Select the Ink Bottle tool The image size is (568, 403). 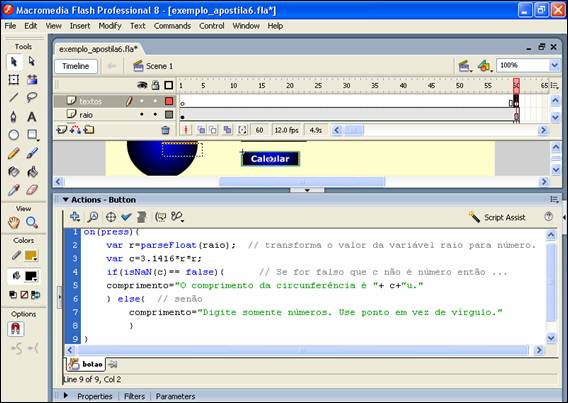(14, 171)
